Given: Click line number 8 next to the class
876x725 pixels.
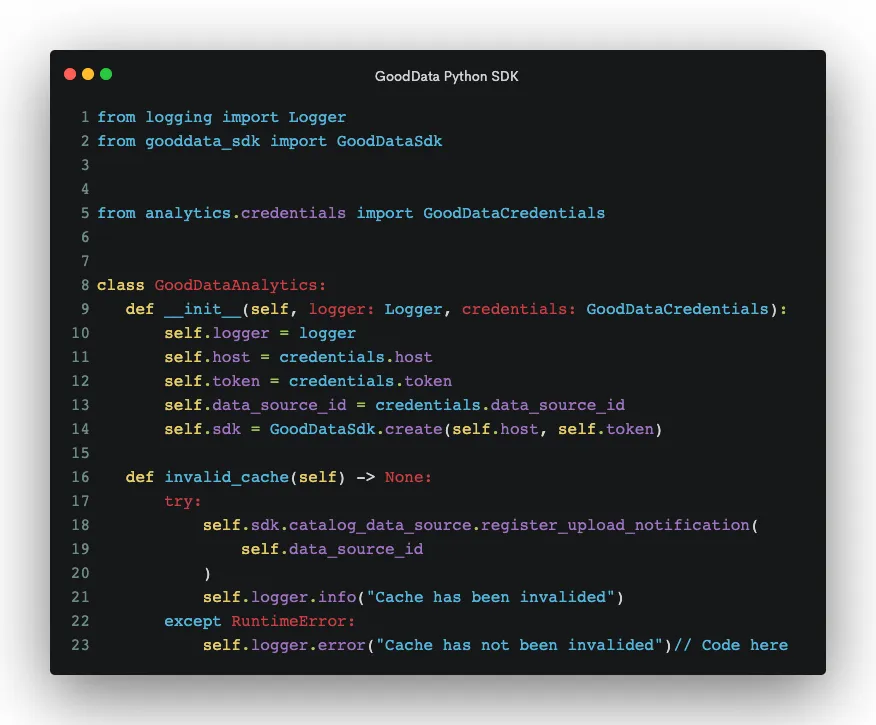Looking at the screenshot, I should (85, 285).
